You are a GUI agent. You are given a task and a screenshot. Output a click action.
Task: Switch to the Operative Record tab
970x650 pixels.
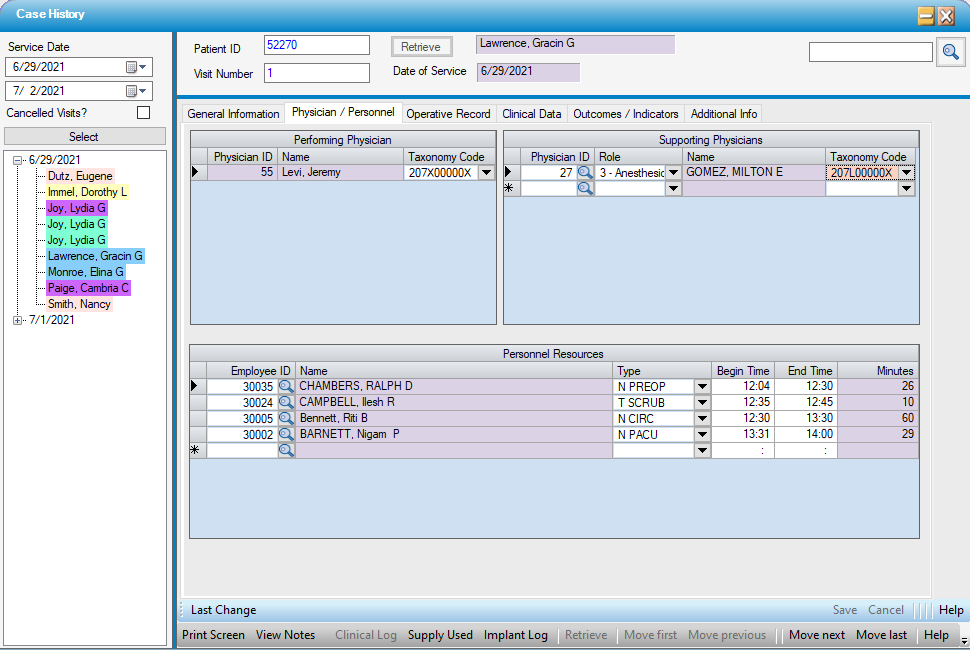[x=448, y=114]
